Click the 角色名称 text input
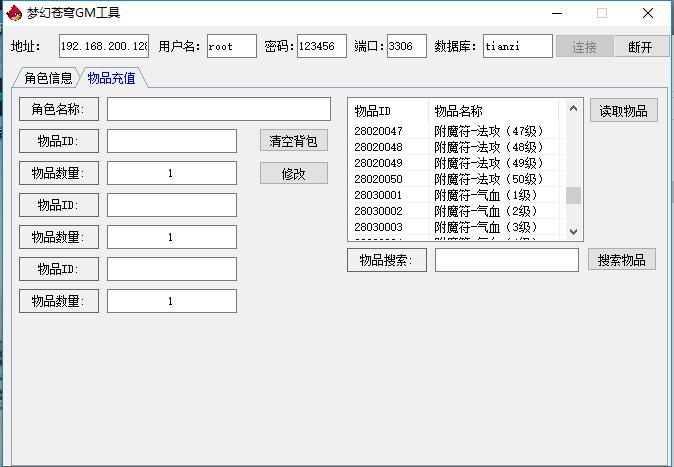Viewport: 674px width, 467px height. tap(218, 109)
